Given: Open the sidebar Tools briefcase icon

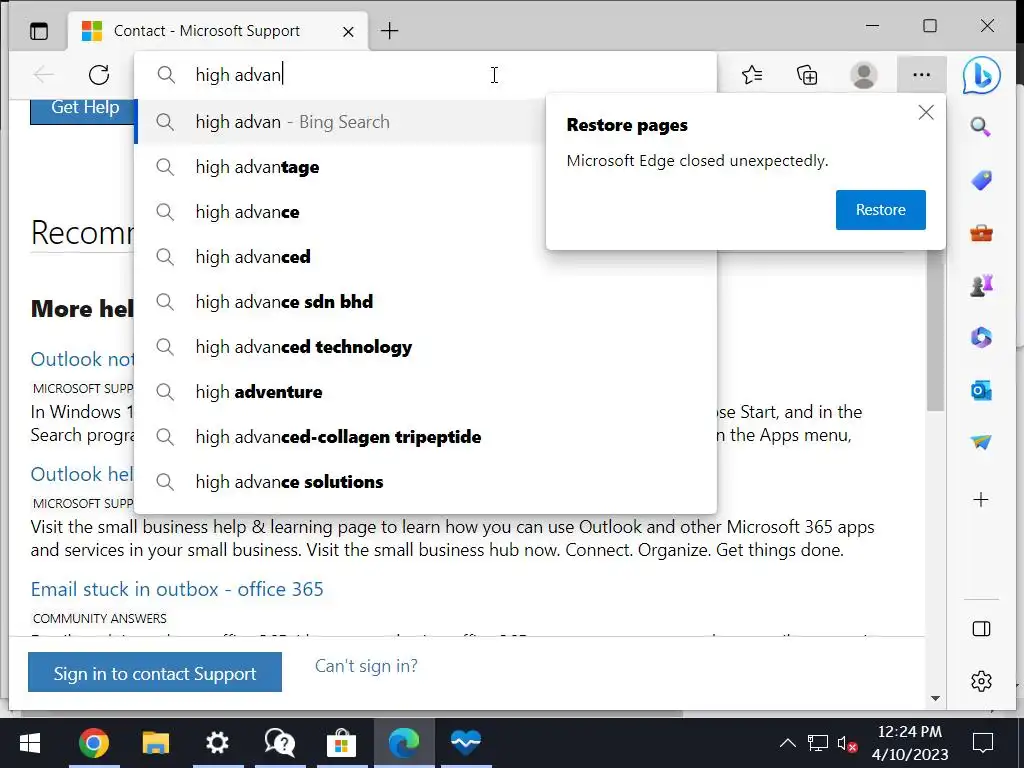Looking at the screenshot, I should (x=981, y=233).
